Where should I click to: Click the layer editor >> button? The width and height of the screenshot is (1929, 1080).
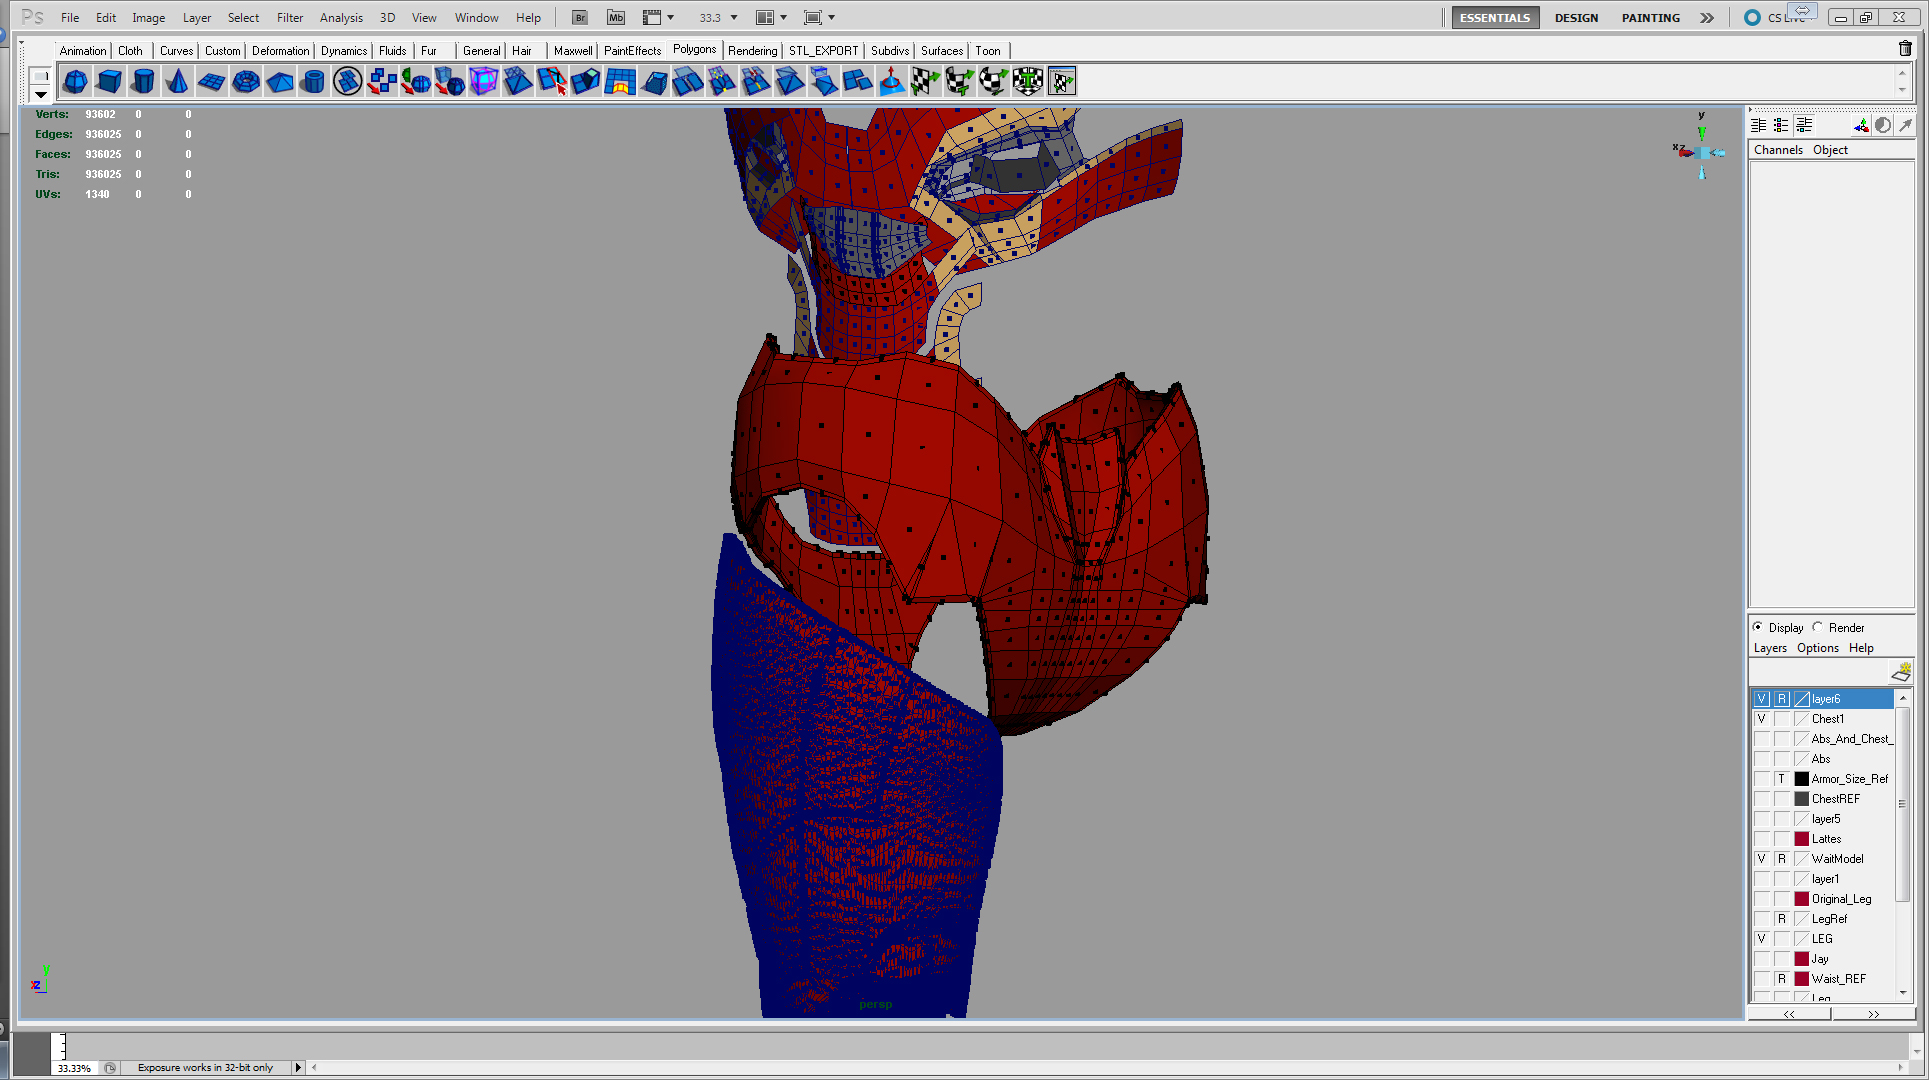1873,1013
